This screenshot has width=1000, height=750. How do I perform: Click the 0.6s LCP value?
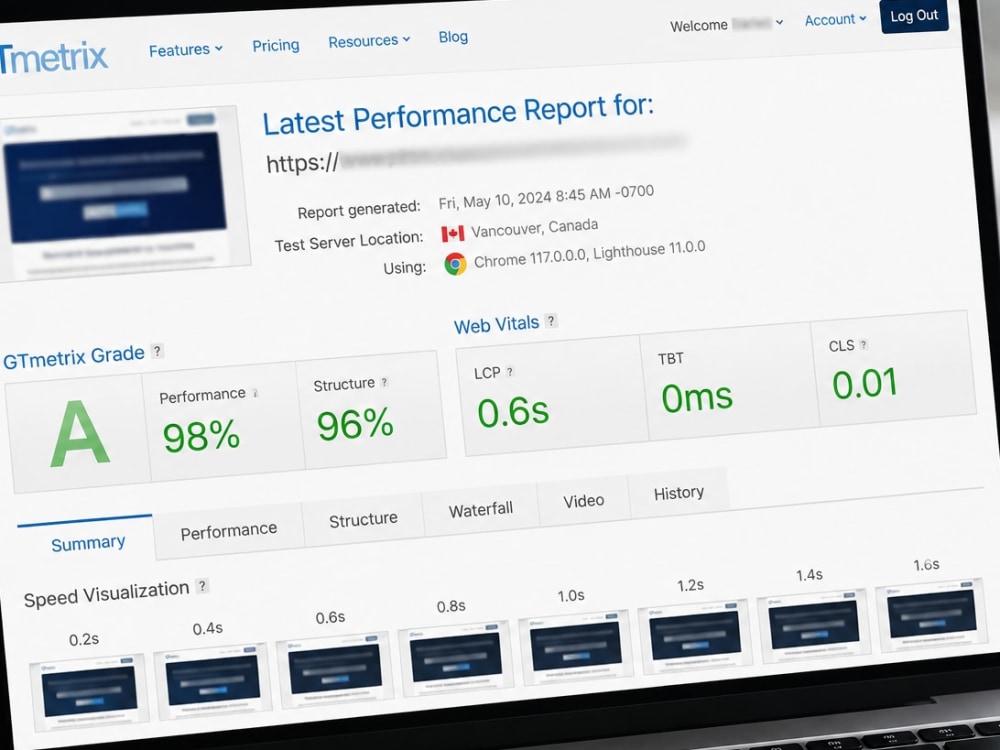point(513,411)
